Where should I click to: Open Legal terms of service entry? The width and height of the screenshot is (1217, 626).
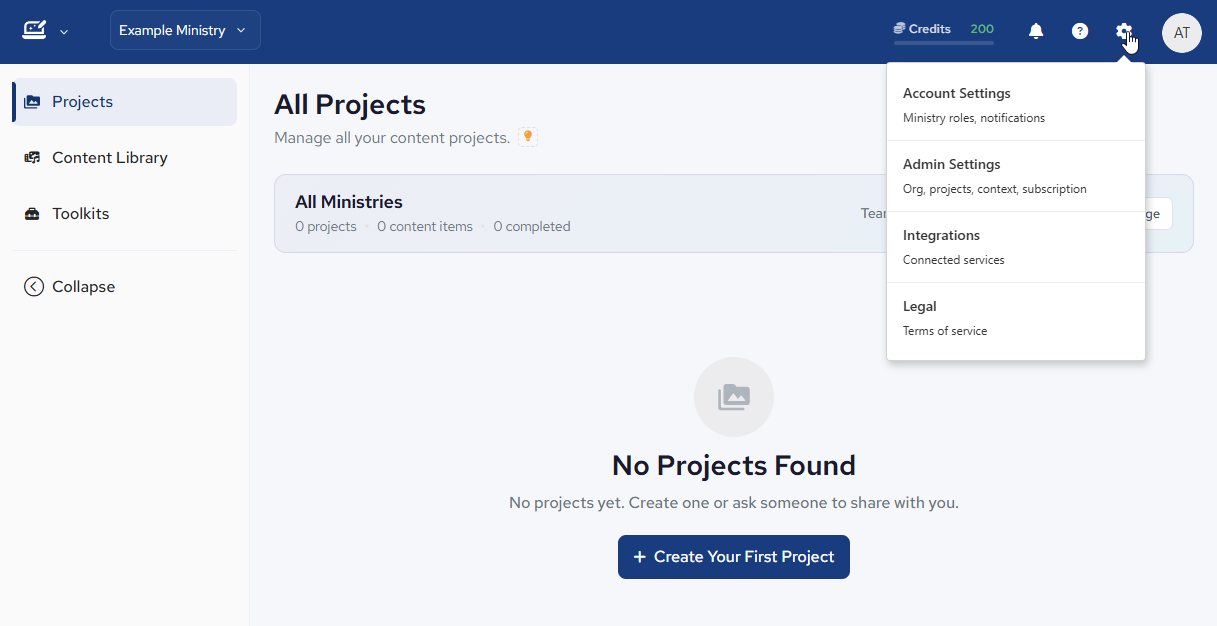[x=1016, y=318]
